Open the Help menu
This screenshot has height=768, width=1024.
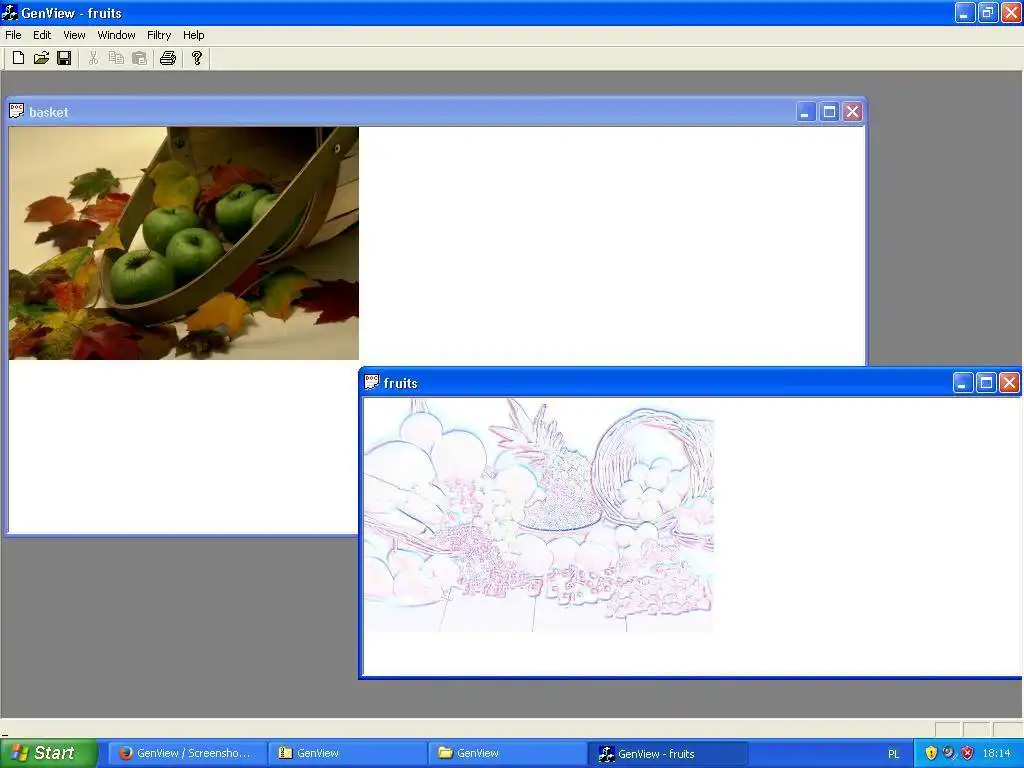193,35
